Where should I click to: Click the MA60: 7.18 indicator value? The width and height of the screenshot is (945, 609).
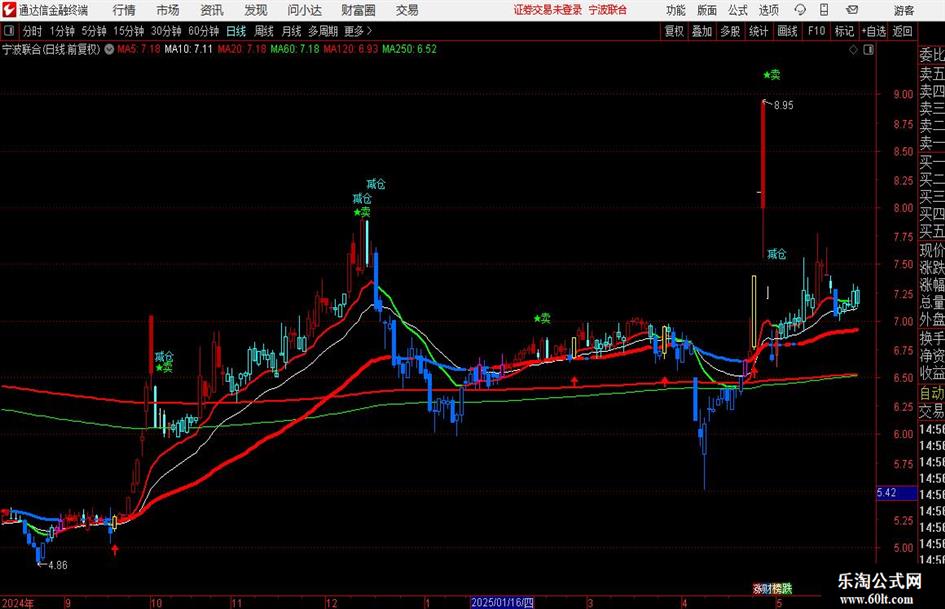click(x=295, y=49)
